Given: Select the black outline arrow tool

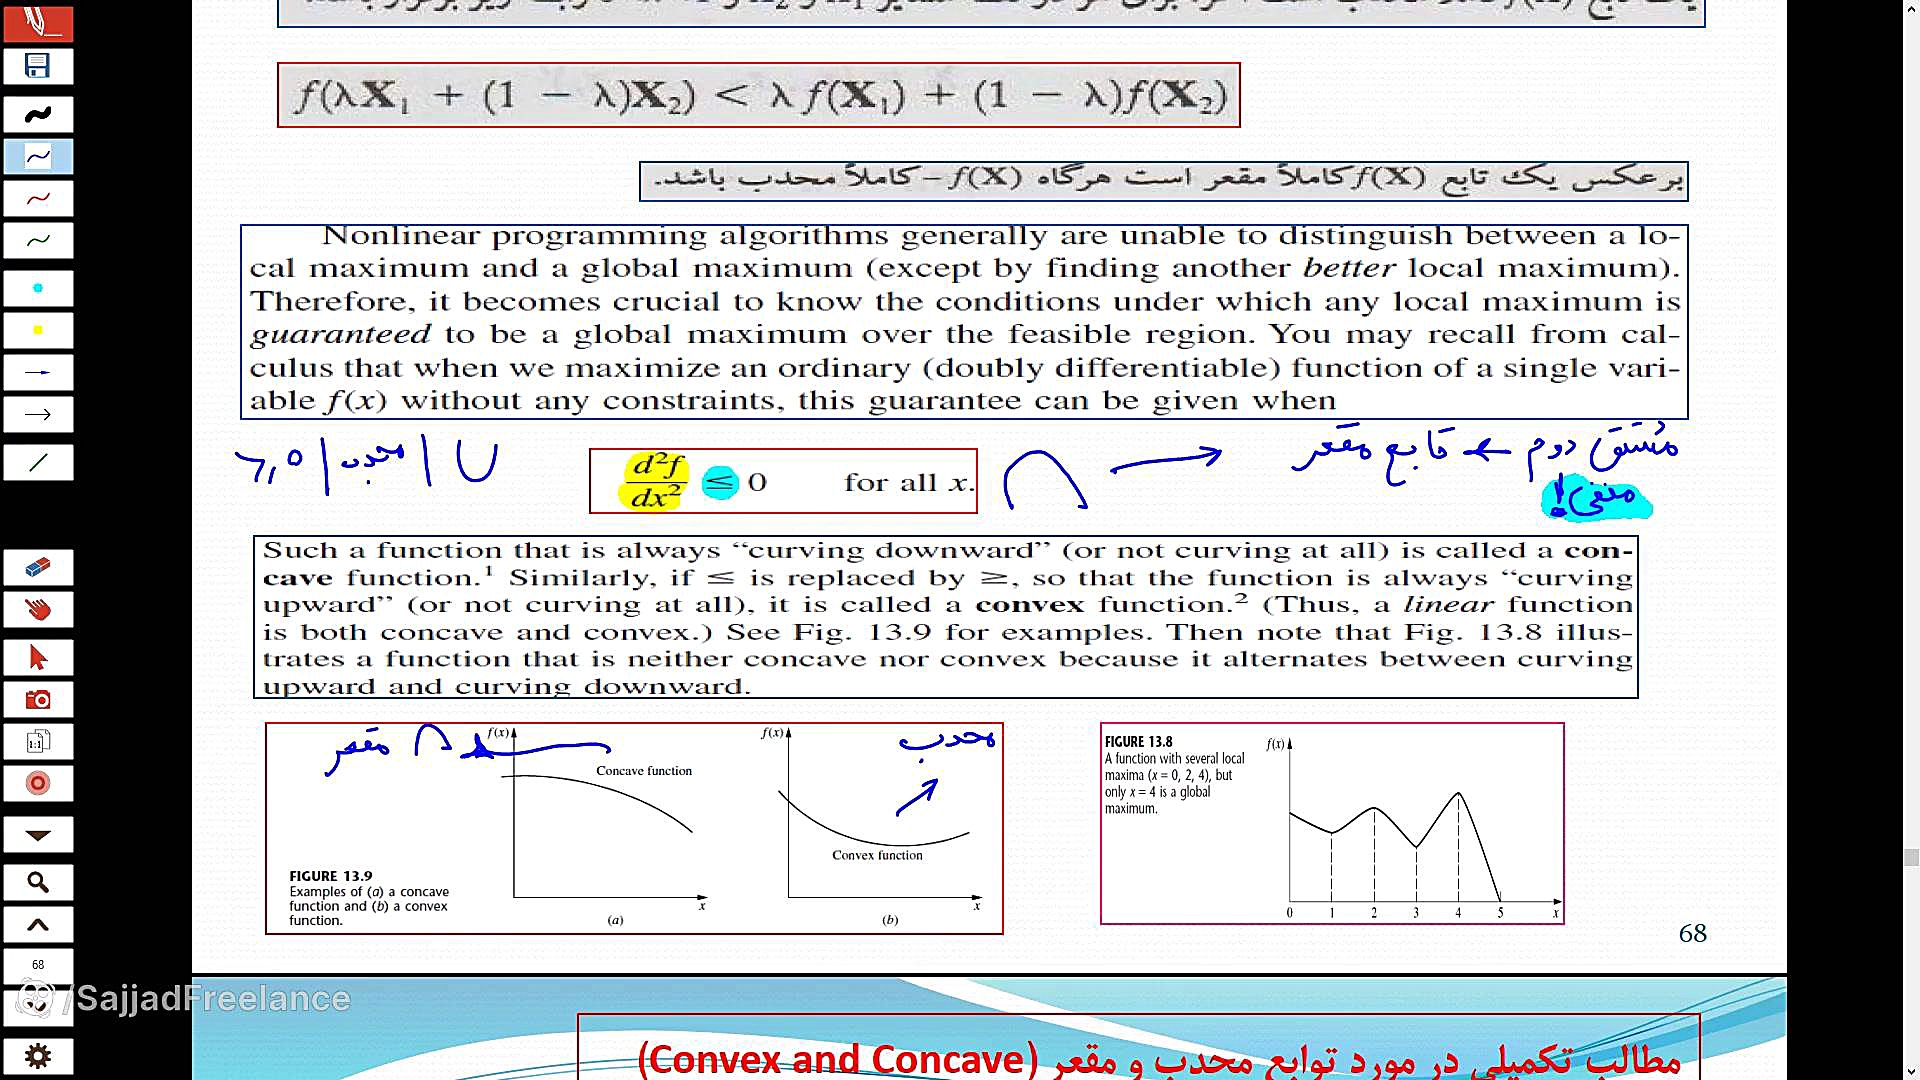Looking at the screenshot, I should click(x=38, y=414).
